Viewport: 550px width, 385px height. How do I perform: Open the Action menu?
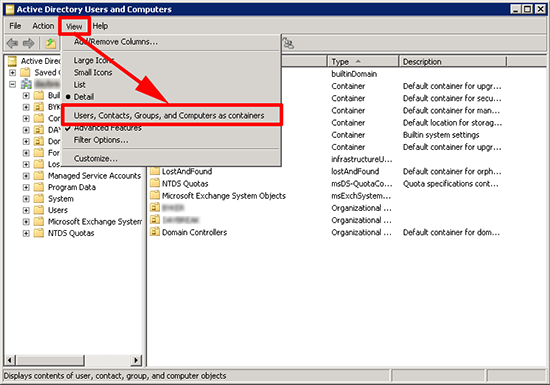(x=43, y=26)
